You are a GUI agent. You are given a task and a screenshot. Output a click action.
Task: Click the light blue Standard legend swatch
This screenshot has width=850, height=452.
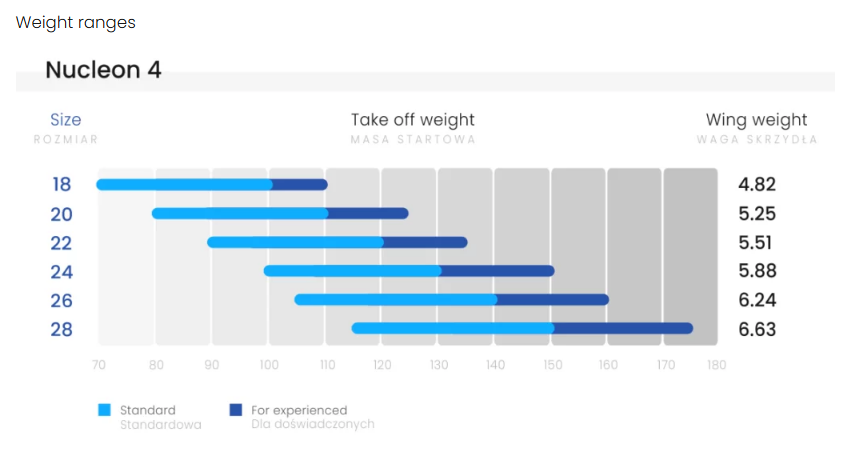104,410
